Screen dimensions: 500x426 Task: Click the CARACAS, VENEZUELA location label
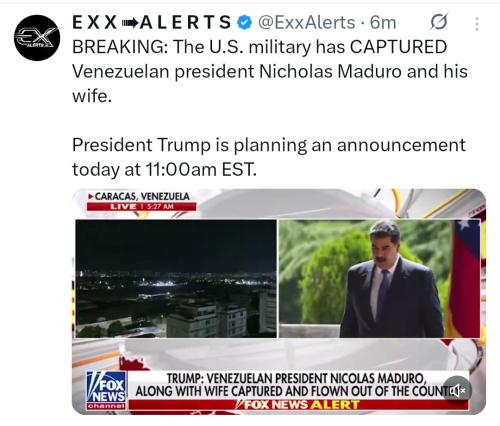(139, 196)
